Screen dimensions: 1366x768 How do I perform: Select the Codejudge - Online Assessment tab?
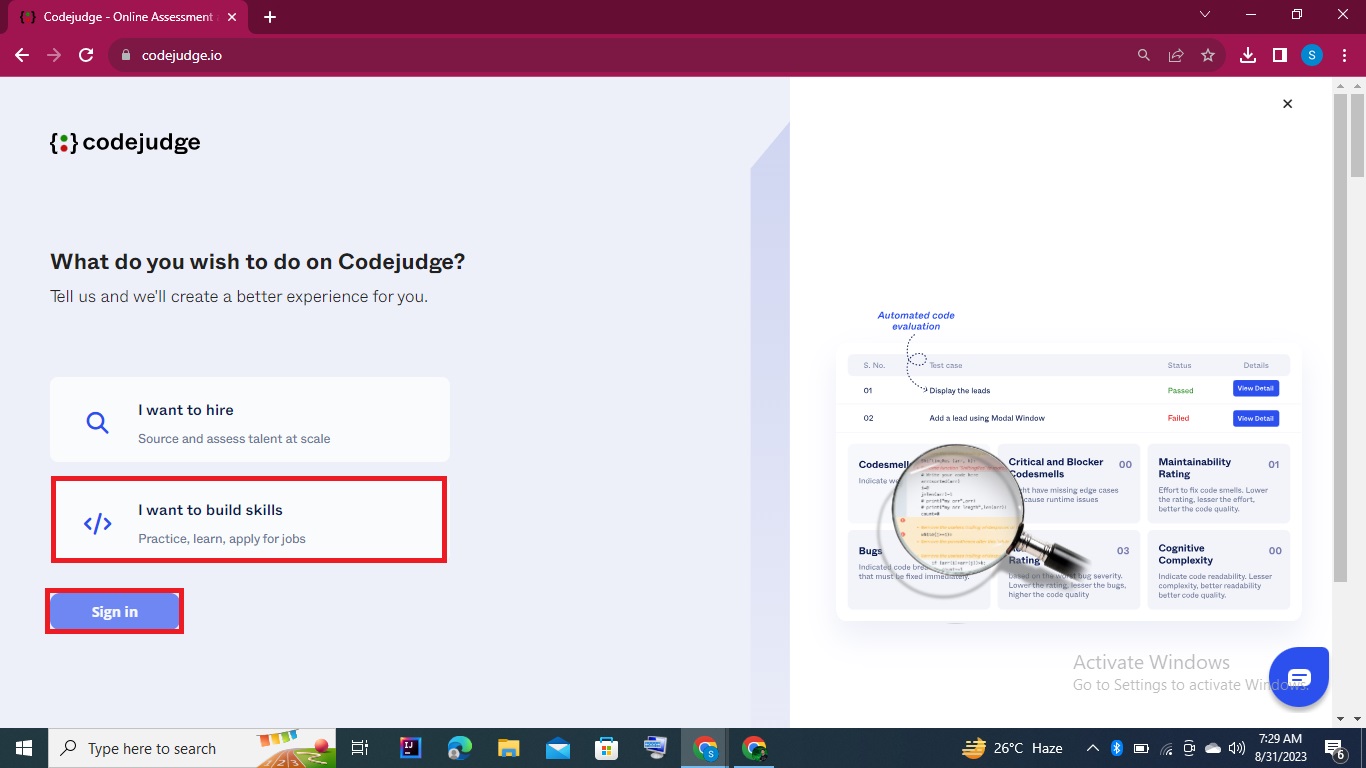[x=127, y=17]
